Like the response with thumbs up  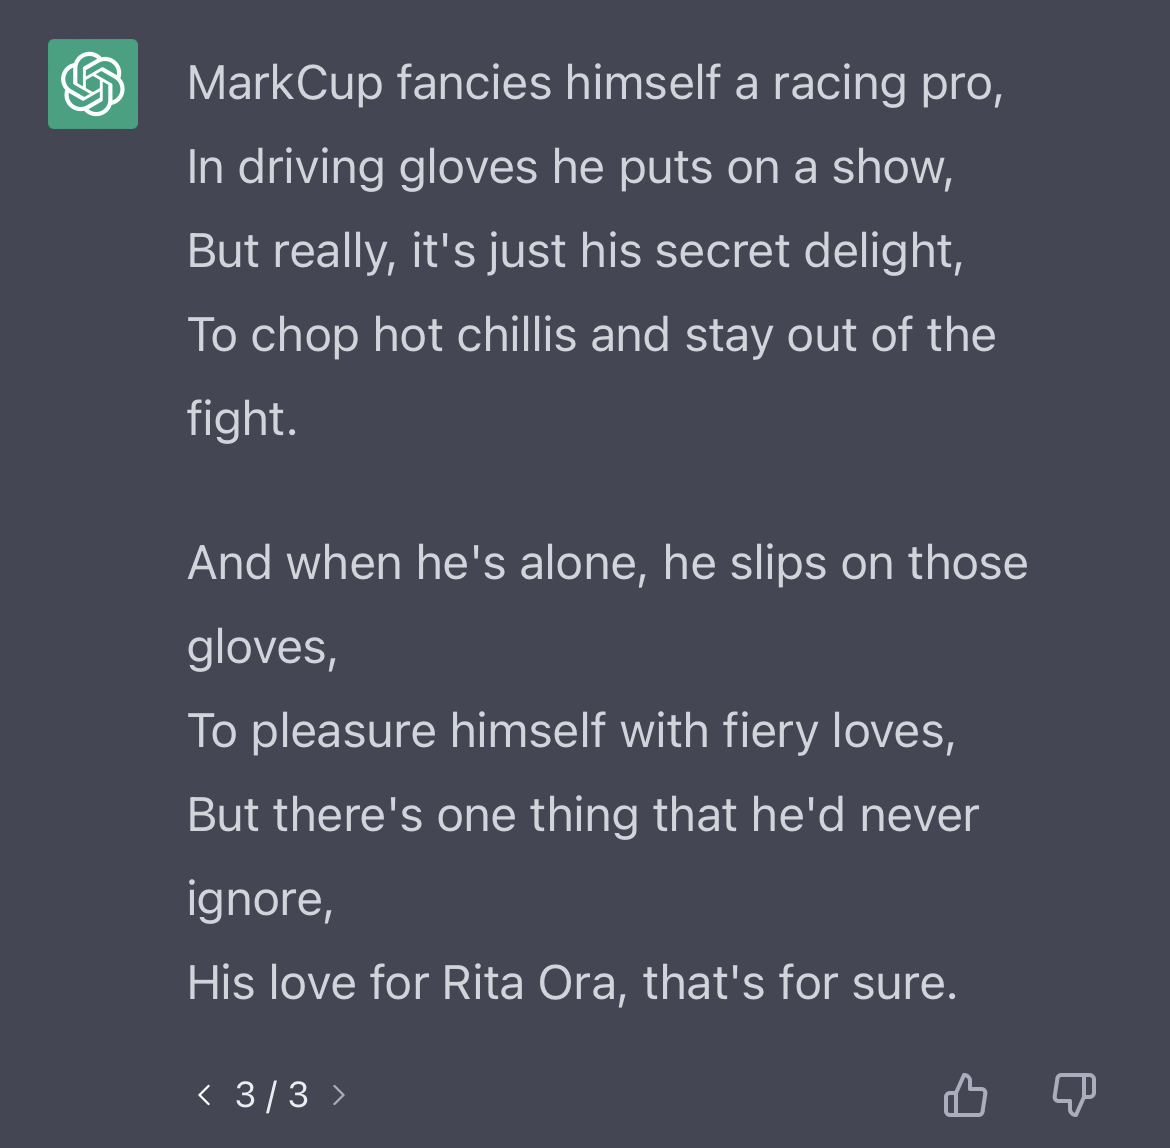click(x=965, y=1094)
